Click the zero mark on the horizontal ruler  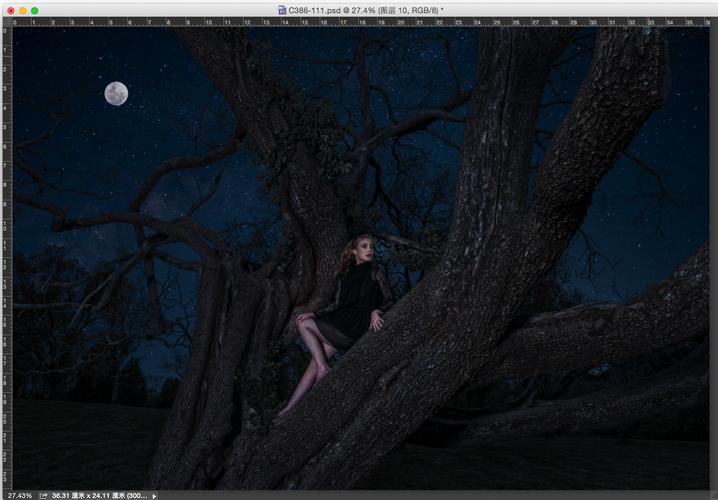click(13, 23)
